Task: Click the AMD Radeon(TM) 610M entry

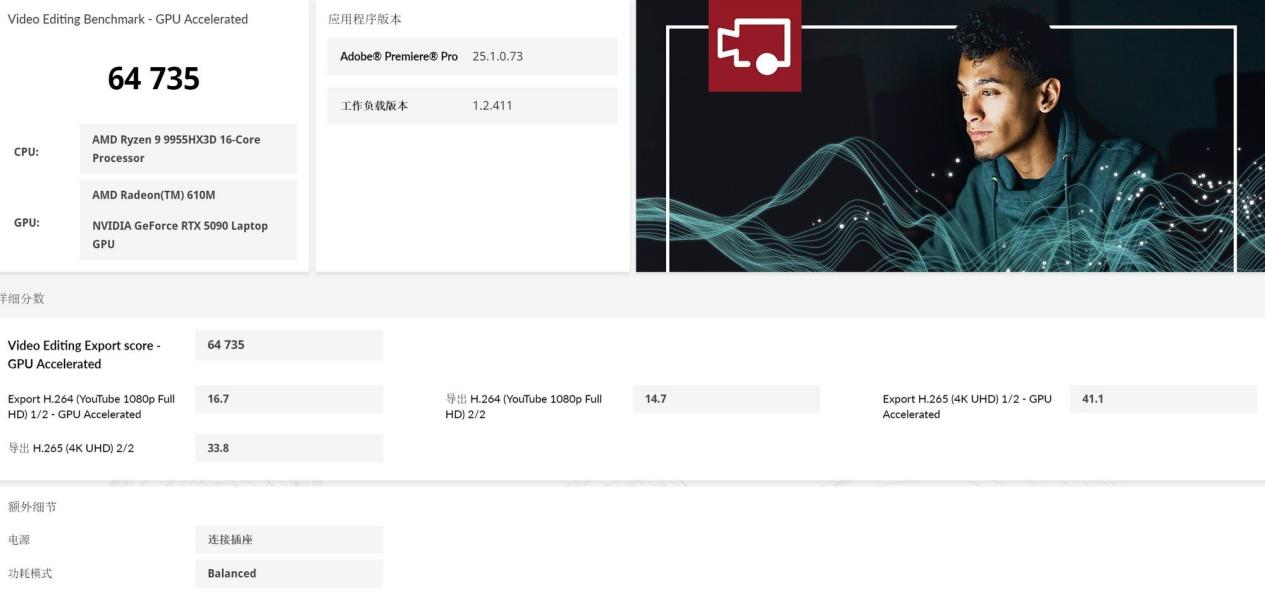Action: pos(154,195)
